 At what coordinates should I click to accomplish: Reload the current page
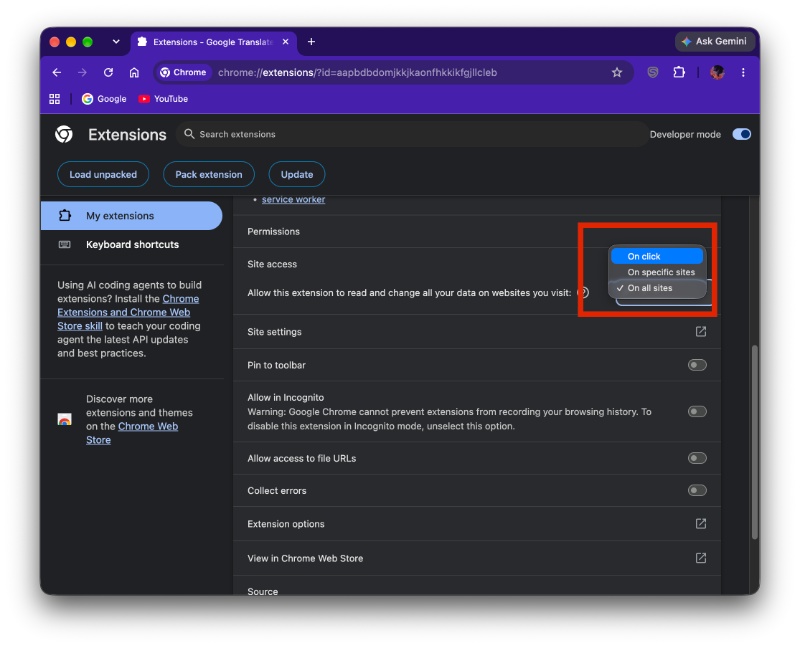(x=108, y=72)
